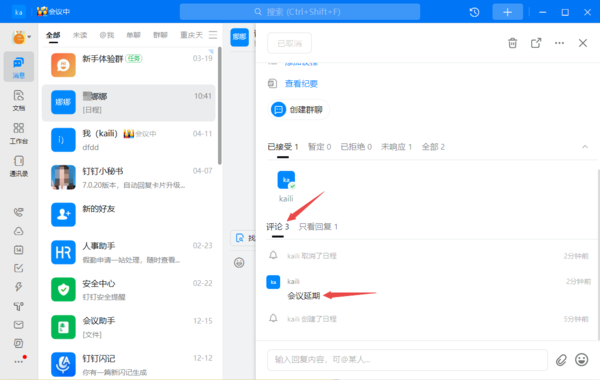Open the more options ellipsis in schedule panel

point(559,43)
